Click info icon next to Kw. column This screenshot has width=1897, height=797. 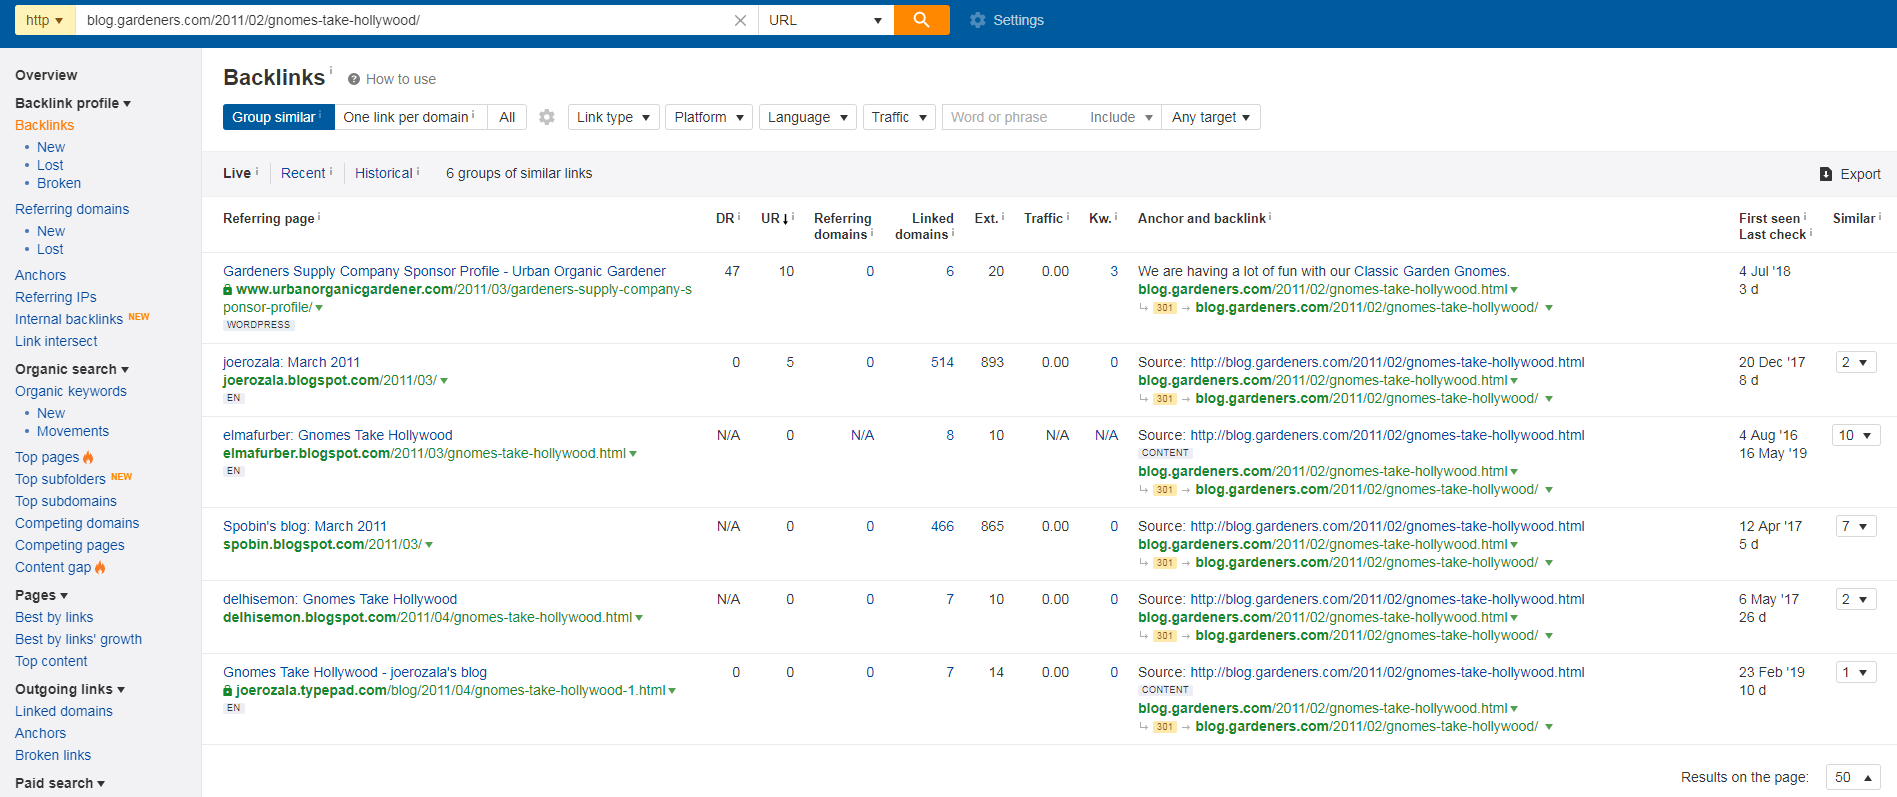[1116, 216]
